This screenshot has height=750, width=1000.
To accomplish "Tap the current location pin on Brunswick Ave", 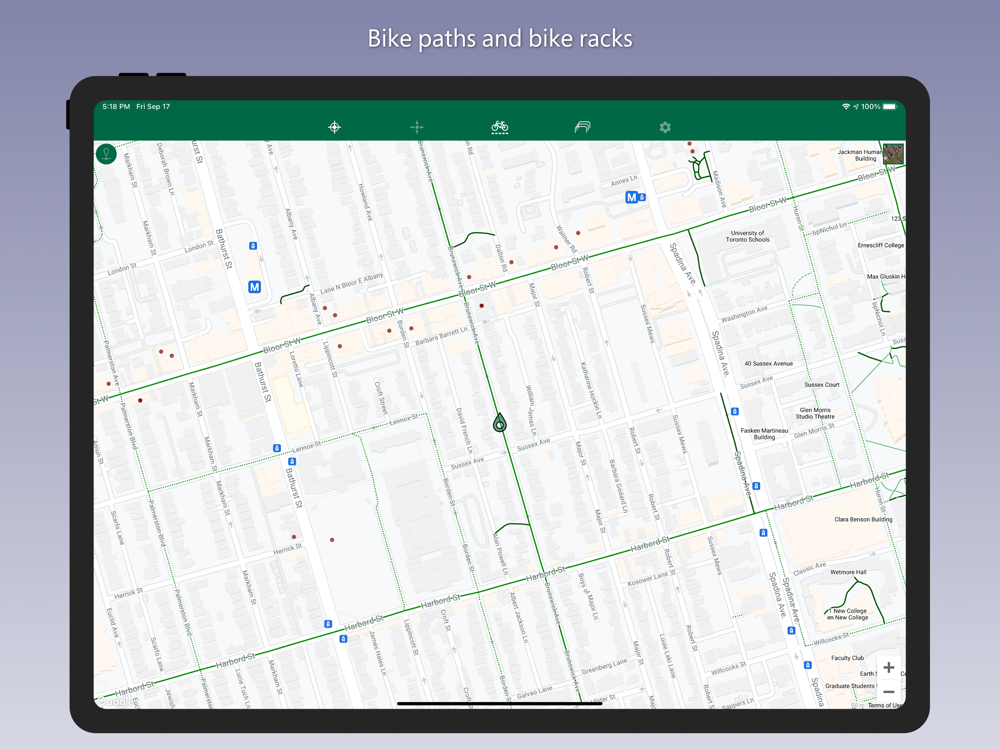I will point(499,422).
